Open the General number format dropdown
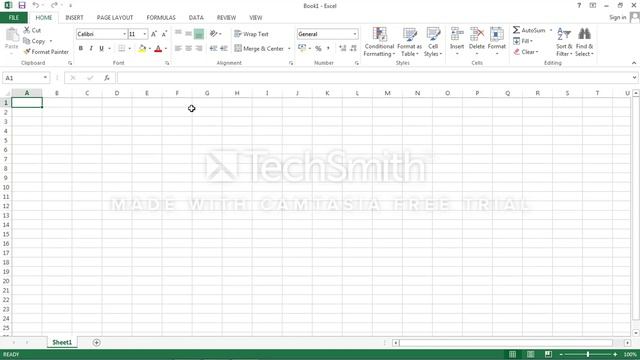640x360 pixels. tap(355, 34)
